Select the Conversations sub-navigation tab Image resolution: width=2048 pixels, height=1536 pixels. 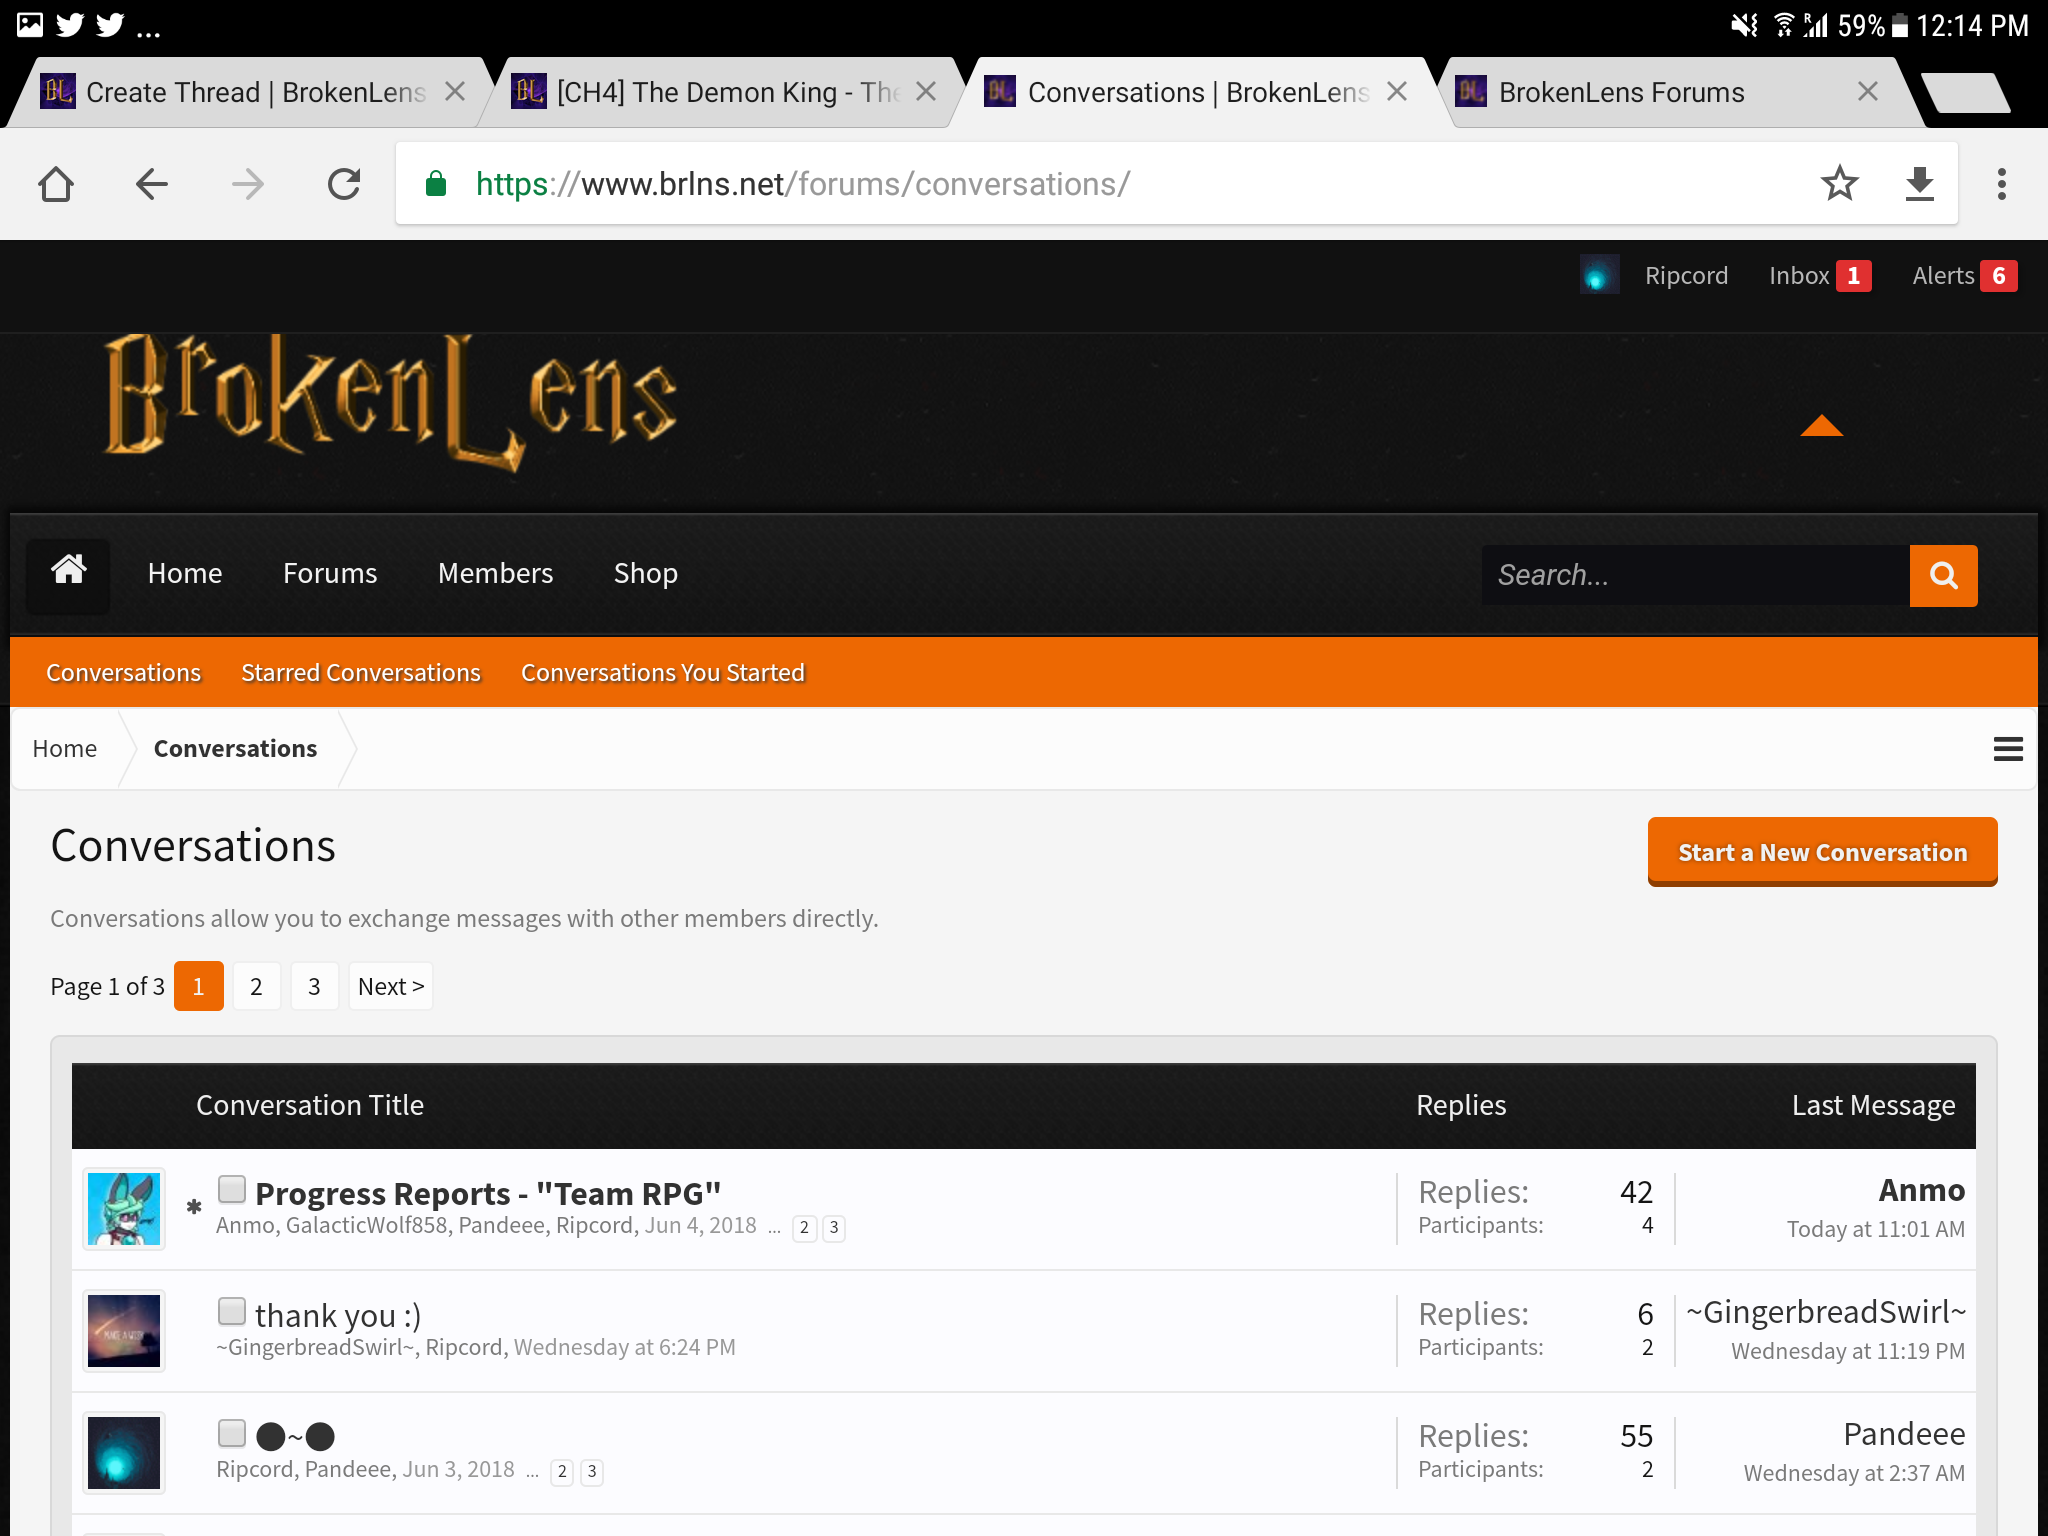pos(124,672)
